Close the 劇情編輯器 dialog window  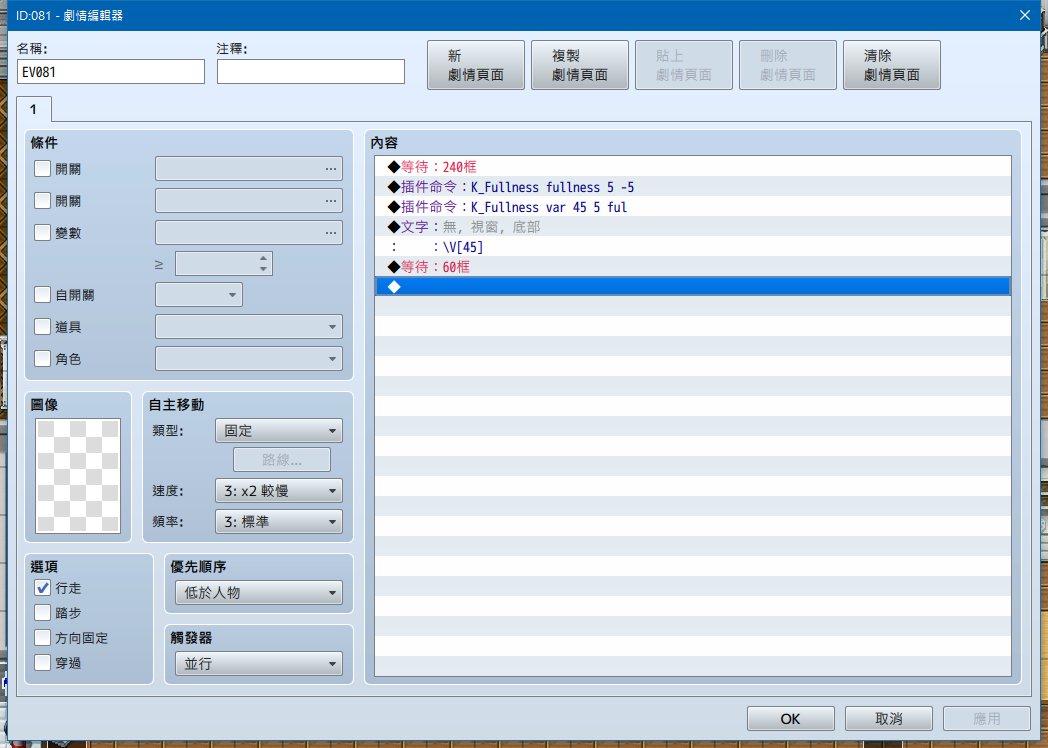tap(1025, 15)
